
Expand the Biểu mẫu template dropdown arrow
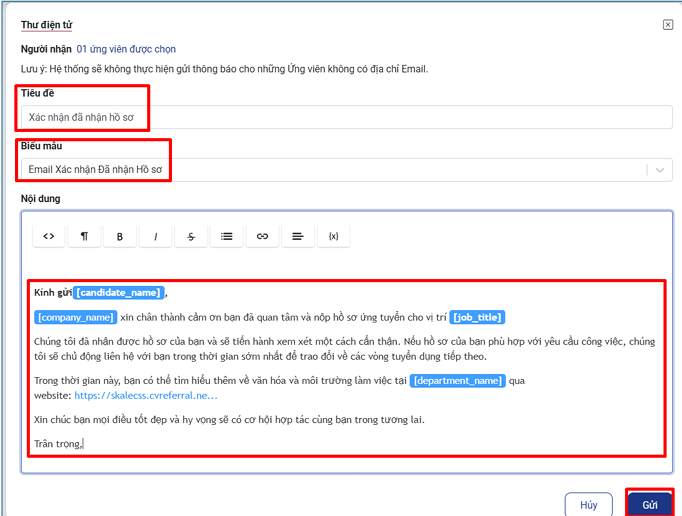point(659,170)
